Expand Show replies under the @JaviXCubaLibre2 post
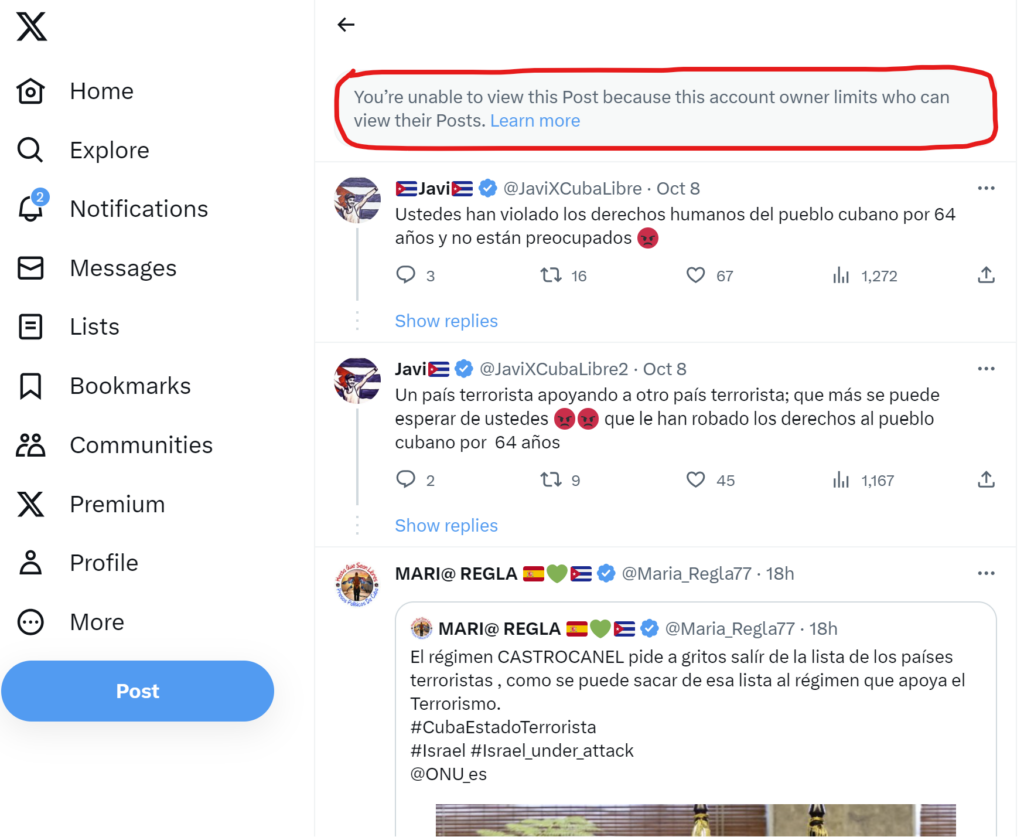This screenshot has height=837, width=1024. click(x=446, y=525)
